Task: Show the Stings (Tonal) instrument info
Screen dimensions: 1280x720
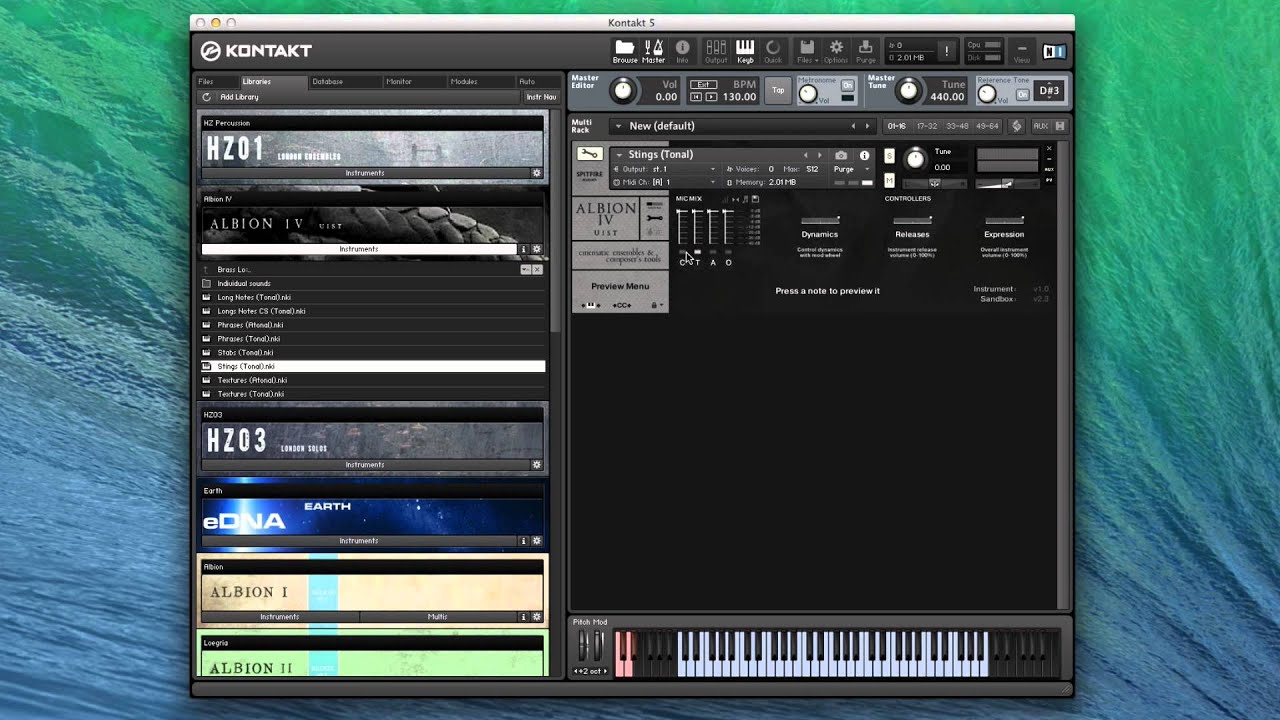Action: [x=864, y=155]
